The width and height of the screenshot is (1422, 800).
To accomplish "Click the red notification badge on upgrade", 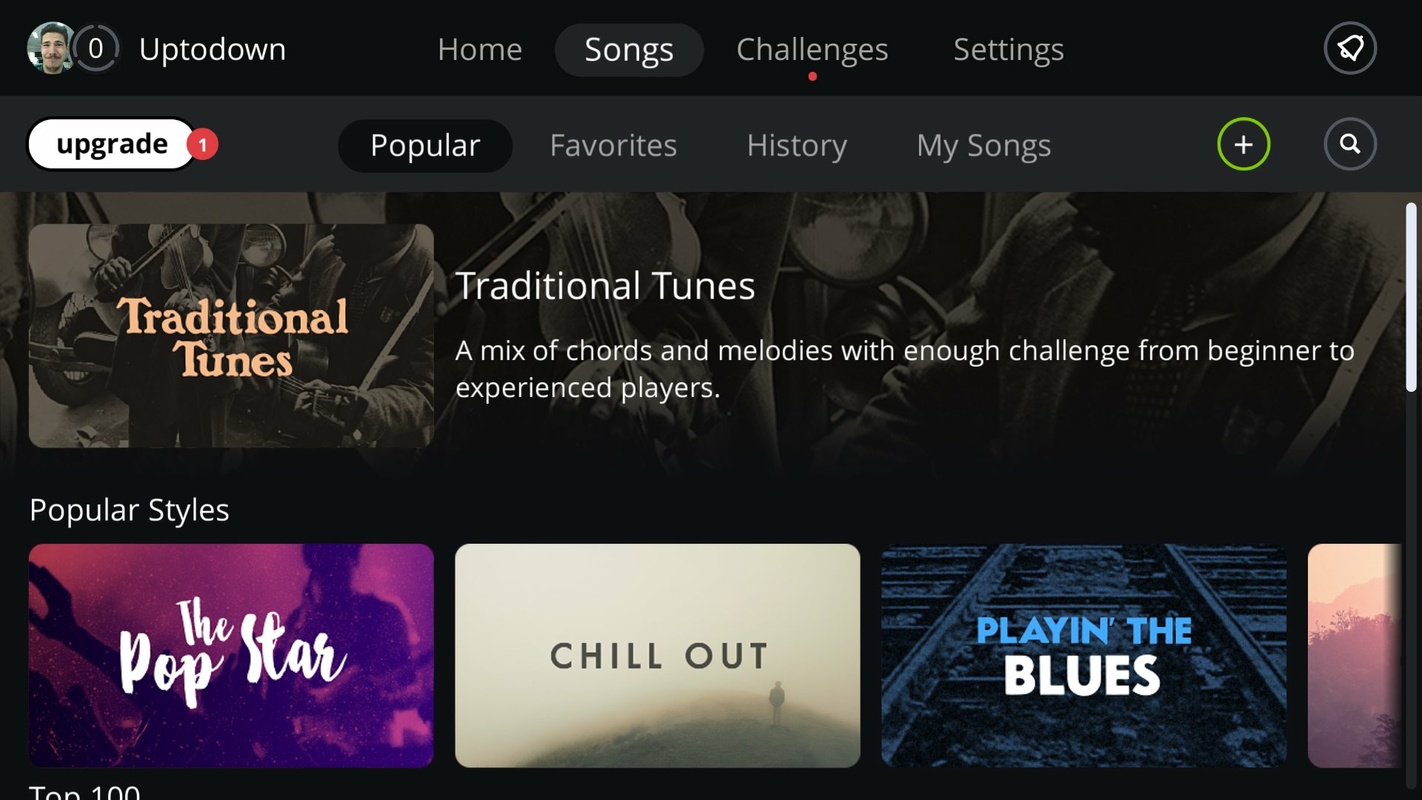I will pyautogui.click(x=202, y=145).
